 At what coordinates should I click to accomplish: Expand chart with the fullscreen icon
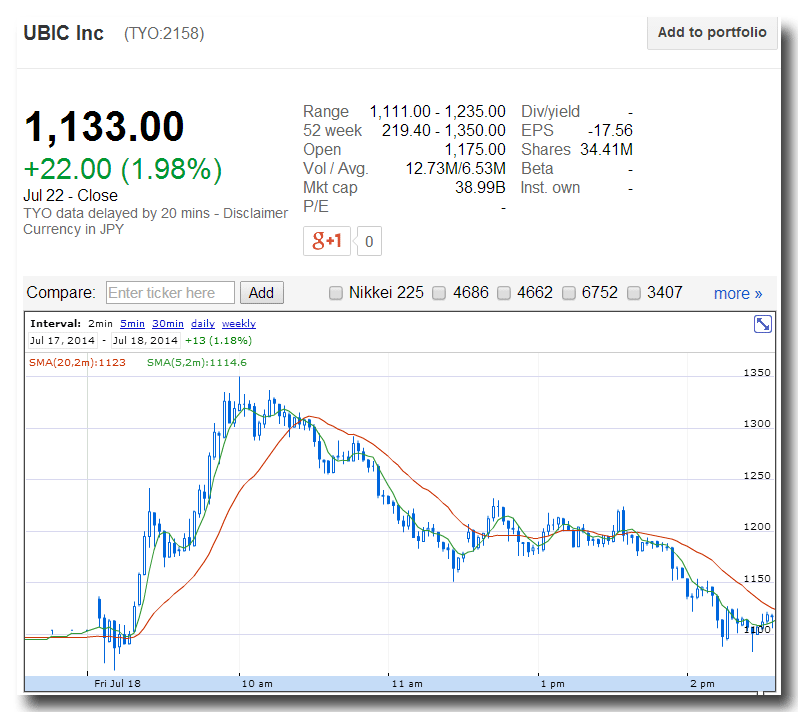[x=762, y=324]
